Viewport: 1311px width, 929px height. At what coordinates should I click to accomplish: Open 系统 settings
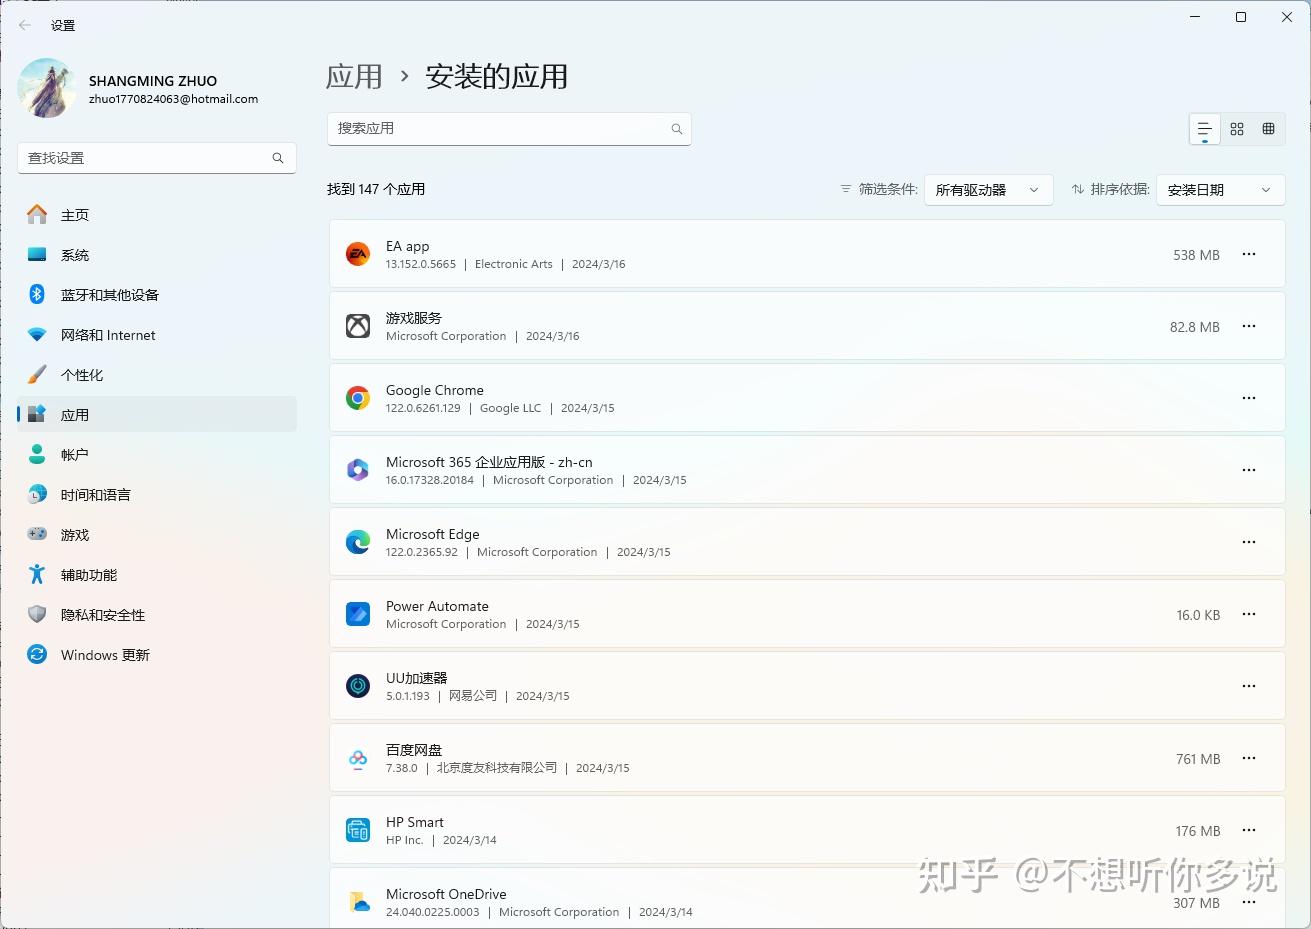[157, 255]
